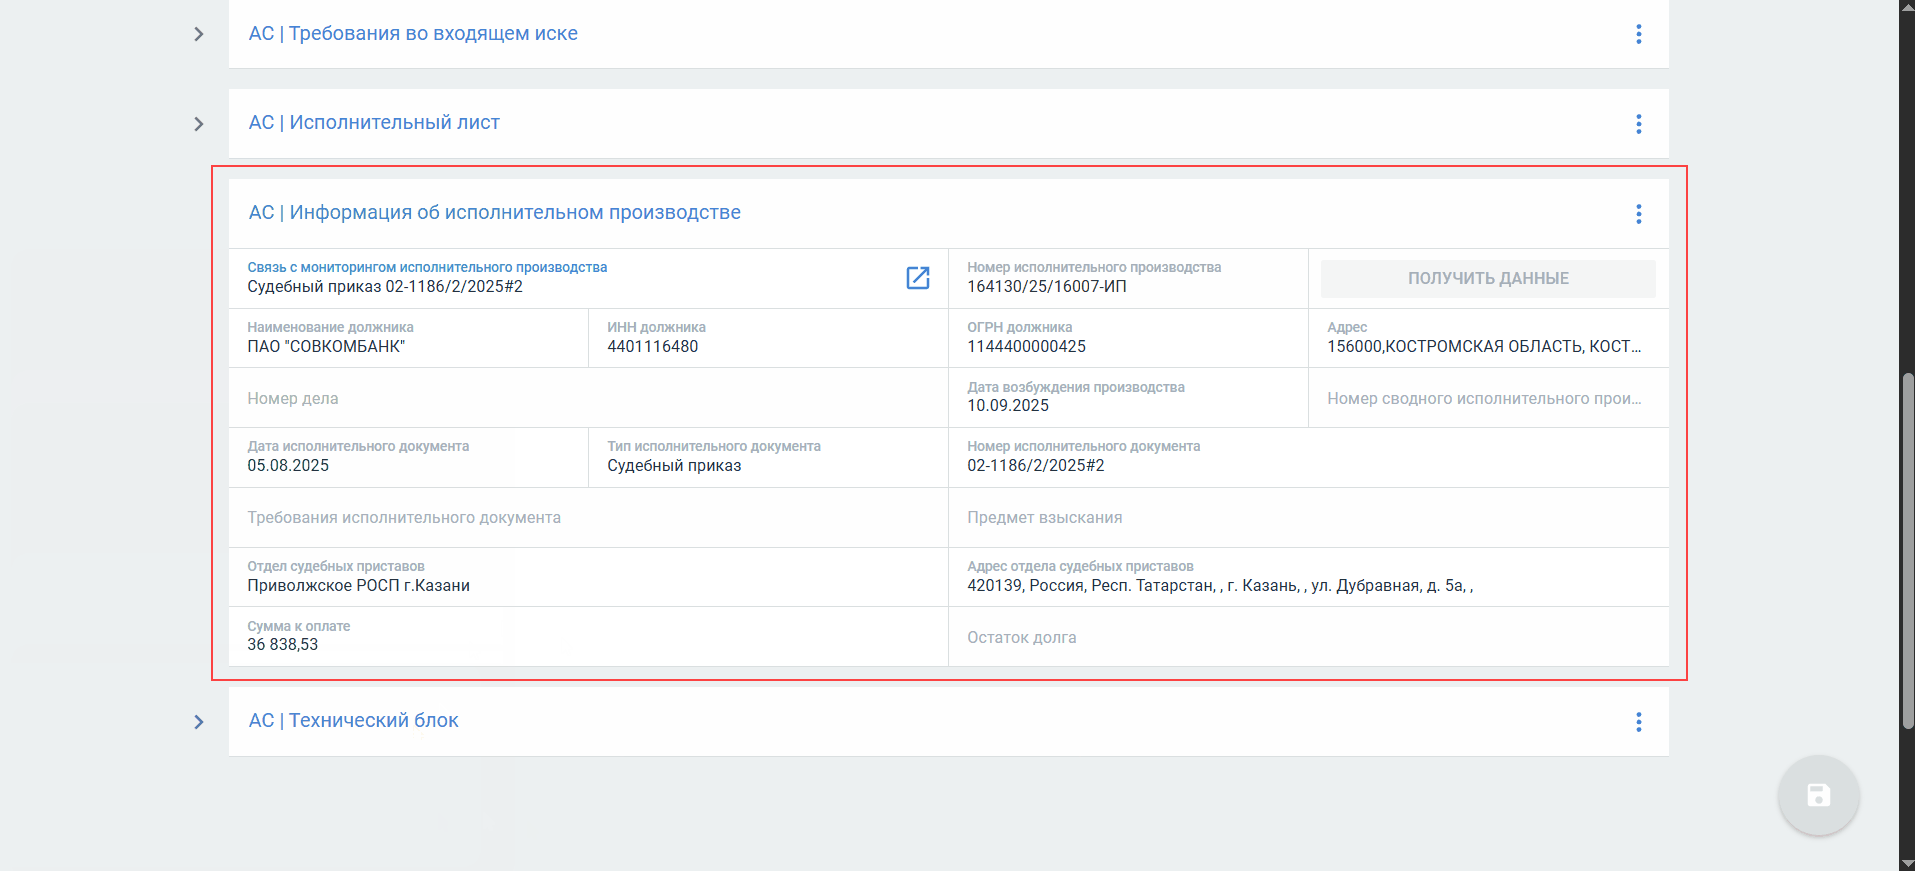
Task: Click the Номер дела field
Action: [x=588, y=398]
